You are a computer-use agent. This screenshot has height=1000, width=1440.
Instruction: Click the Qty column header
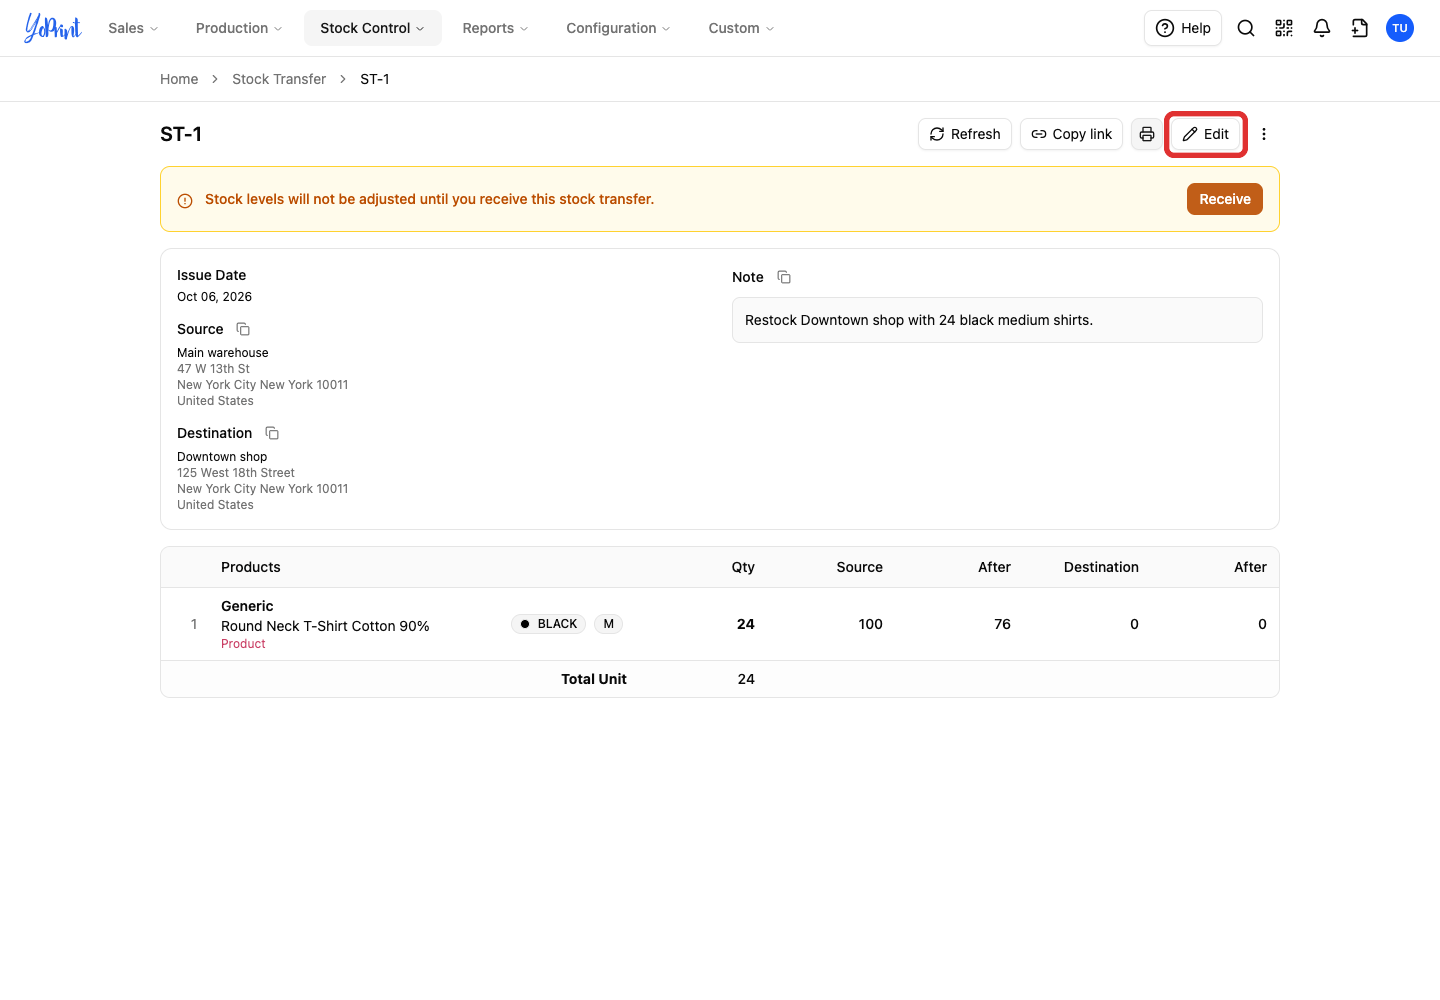(743, 567)
